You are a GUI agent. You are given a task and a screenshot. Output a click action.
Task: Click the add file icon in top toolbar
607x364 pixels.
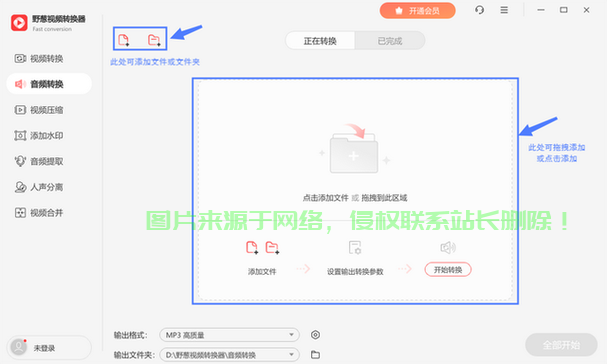click(x=123, y=40)
